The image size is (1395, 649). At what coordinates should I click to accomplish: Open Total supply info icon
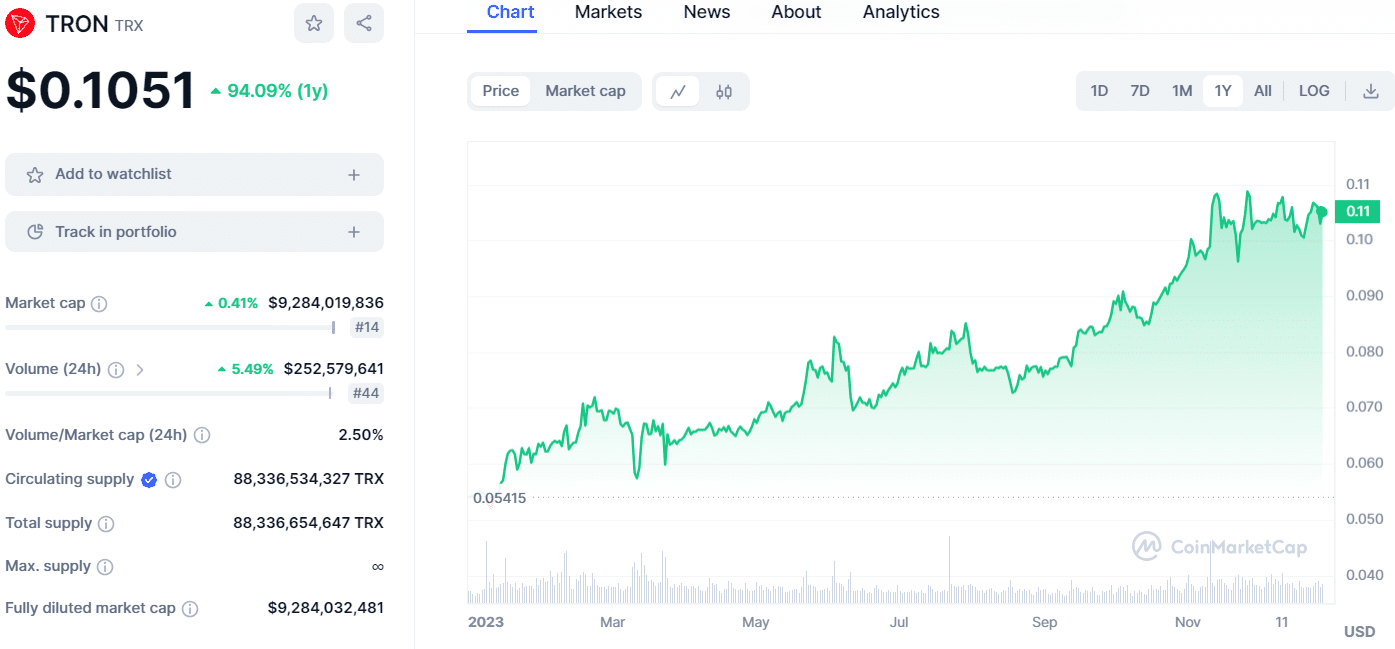pos(106,524)
